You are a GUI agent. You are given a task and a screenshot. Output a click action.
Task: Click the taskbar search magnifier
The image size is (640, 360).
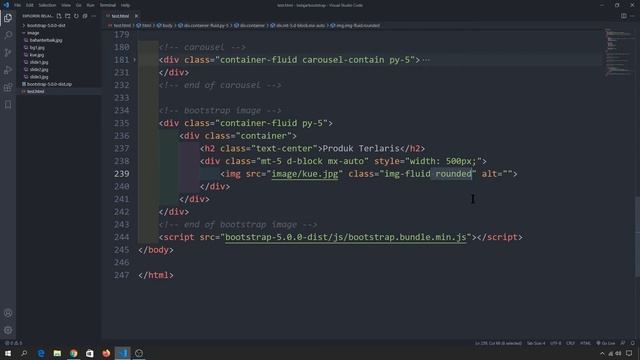tap(24, 353)
